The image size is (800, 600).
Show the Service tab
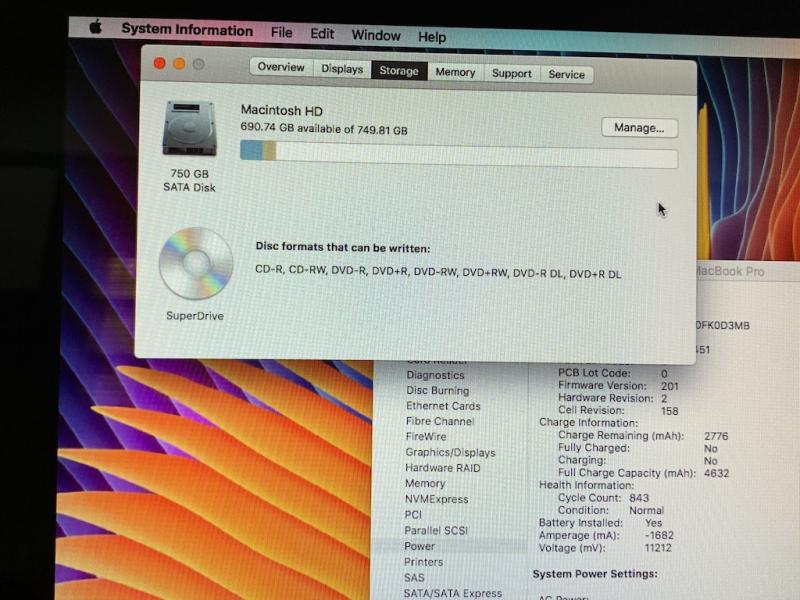tap(566, 74)
